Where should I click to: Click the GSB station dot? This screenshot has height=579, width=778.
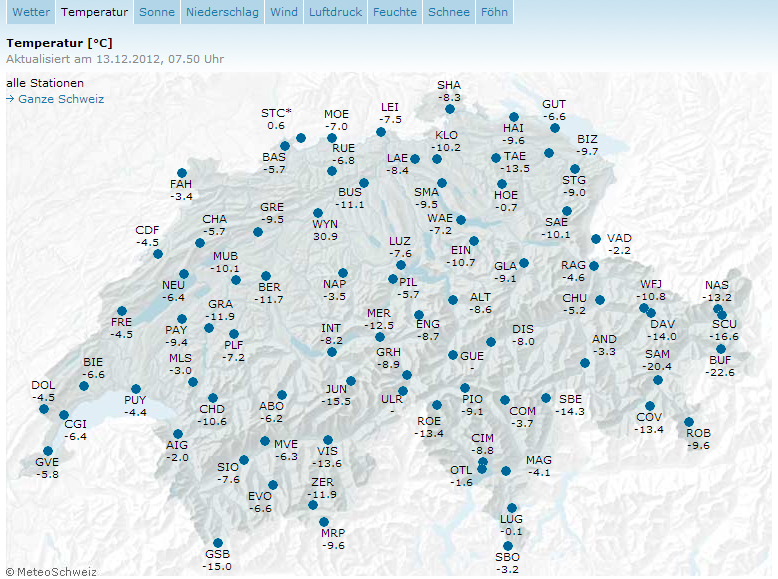coord(218,543)
